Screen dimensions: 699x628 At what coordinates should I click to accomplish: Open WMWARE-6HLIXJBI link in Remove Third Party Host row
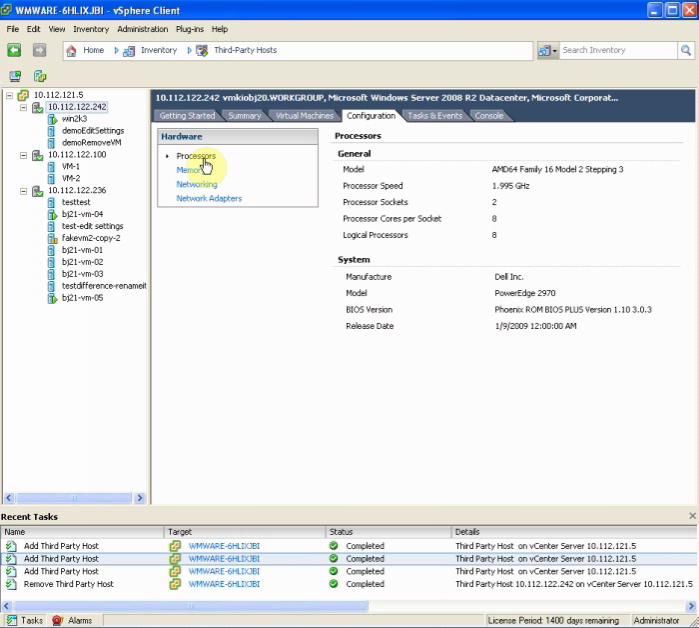tap(224, 584)
